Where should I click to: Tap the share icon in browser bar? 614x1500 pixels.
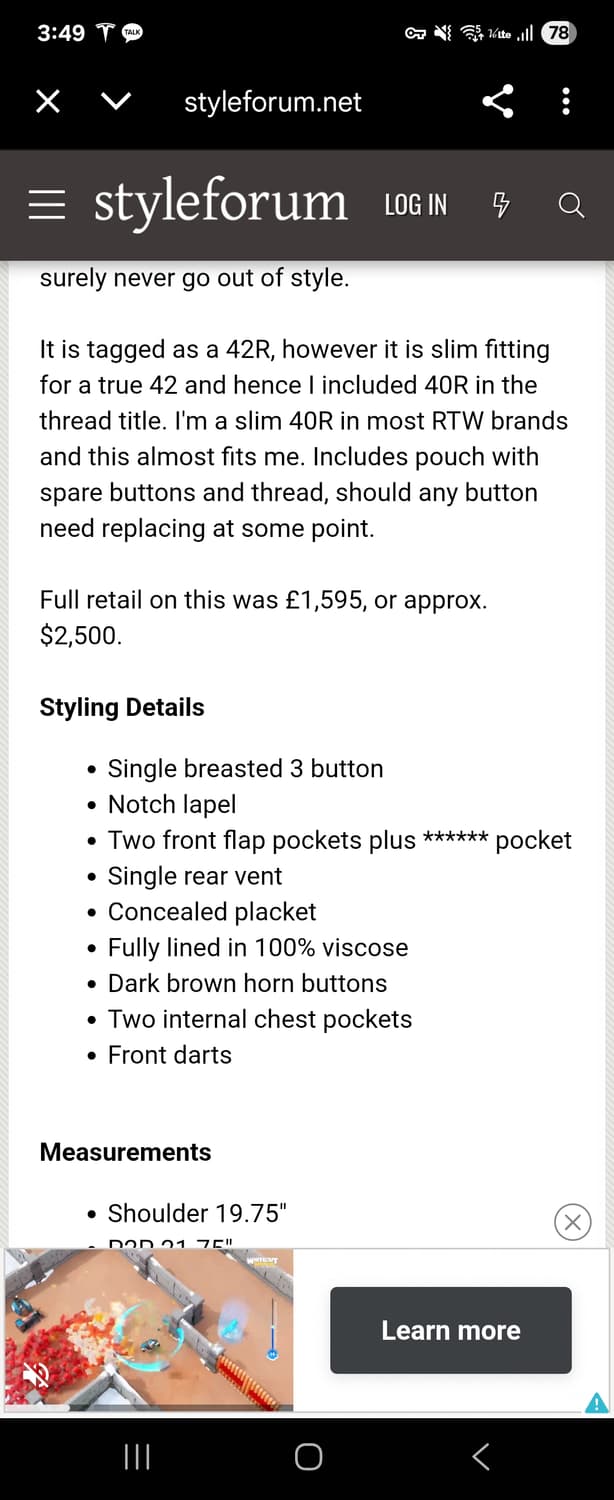(x=498, y=101)
